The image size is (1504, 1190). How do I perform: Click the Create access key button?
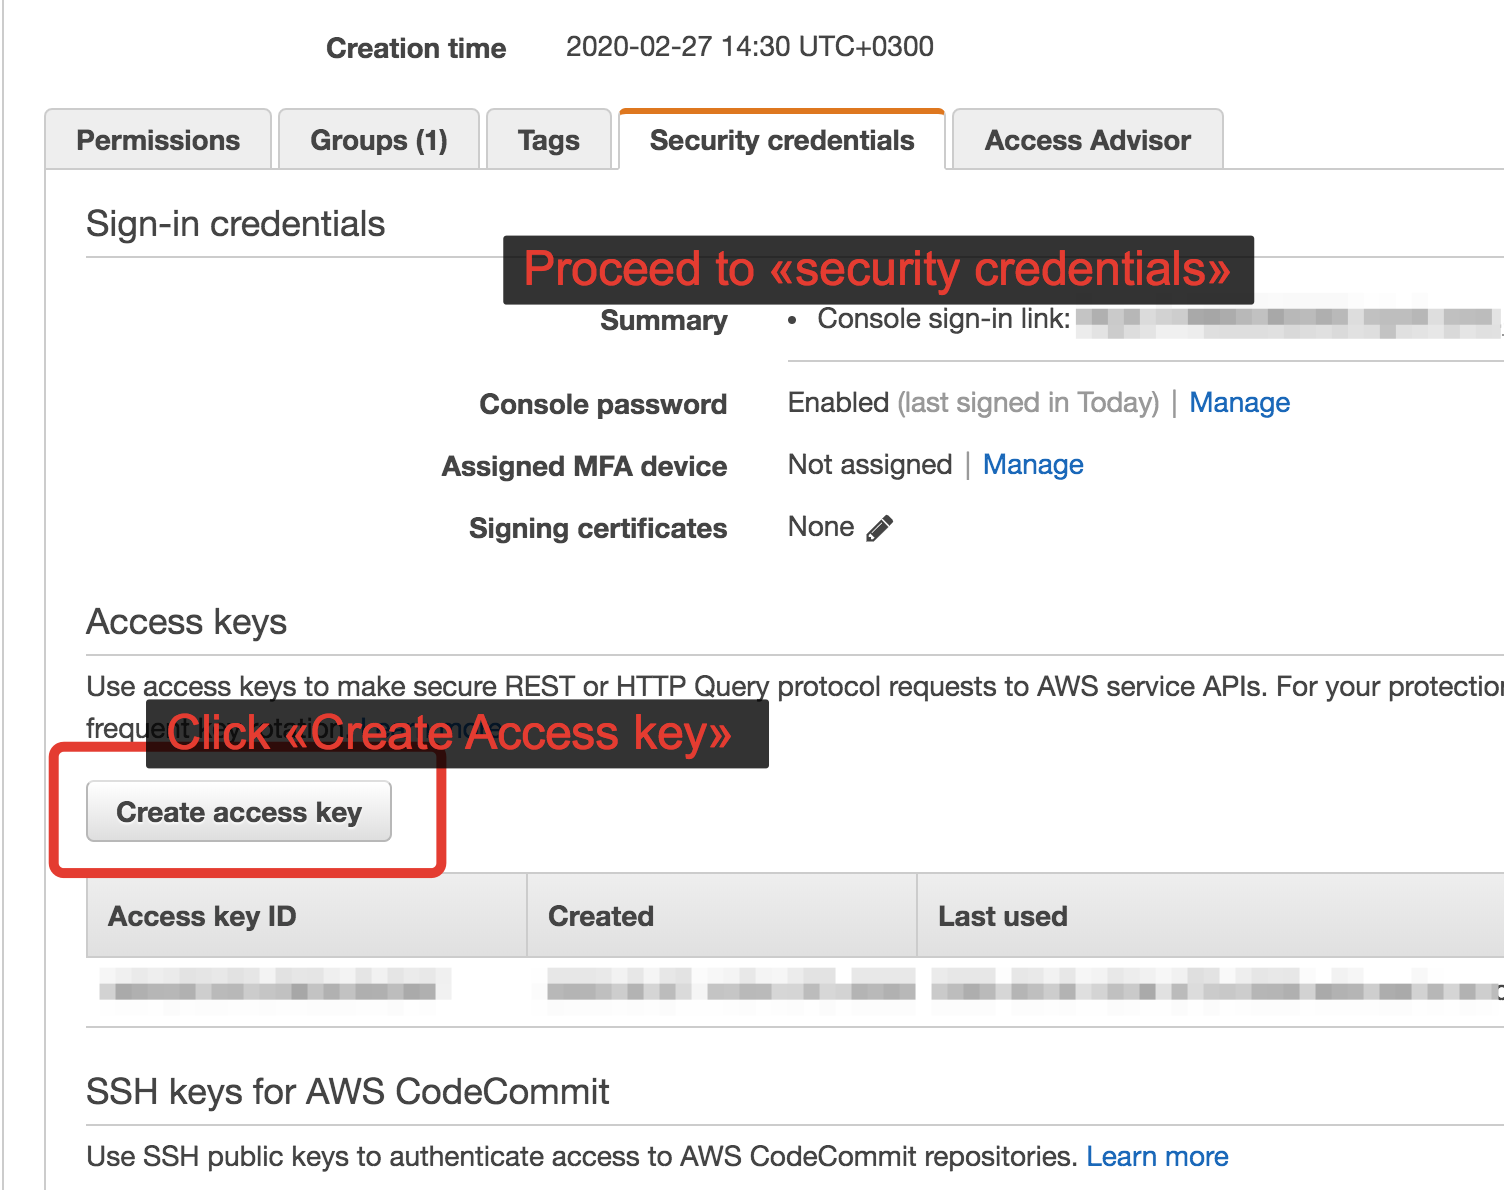239,812
